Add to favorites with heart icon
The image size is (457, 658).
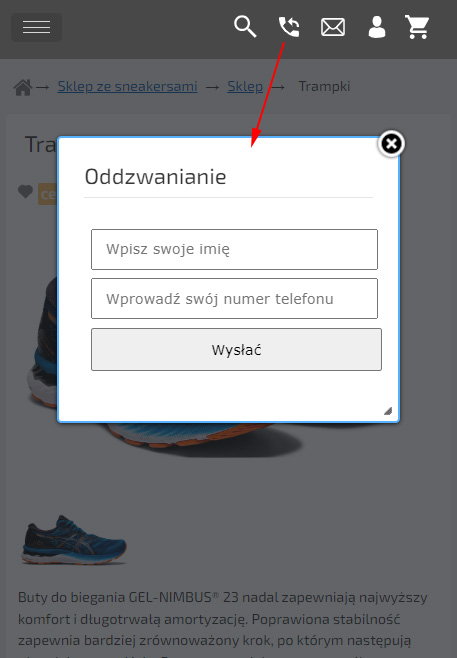[x=26, y=192]
